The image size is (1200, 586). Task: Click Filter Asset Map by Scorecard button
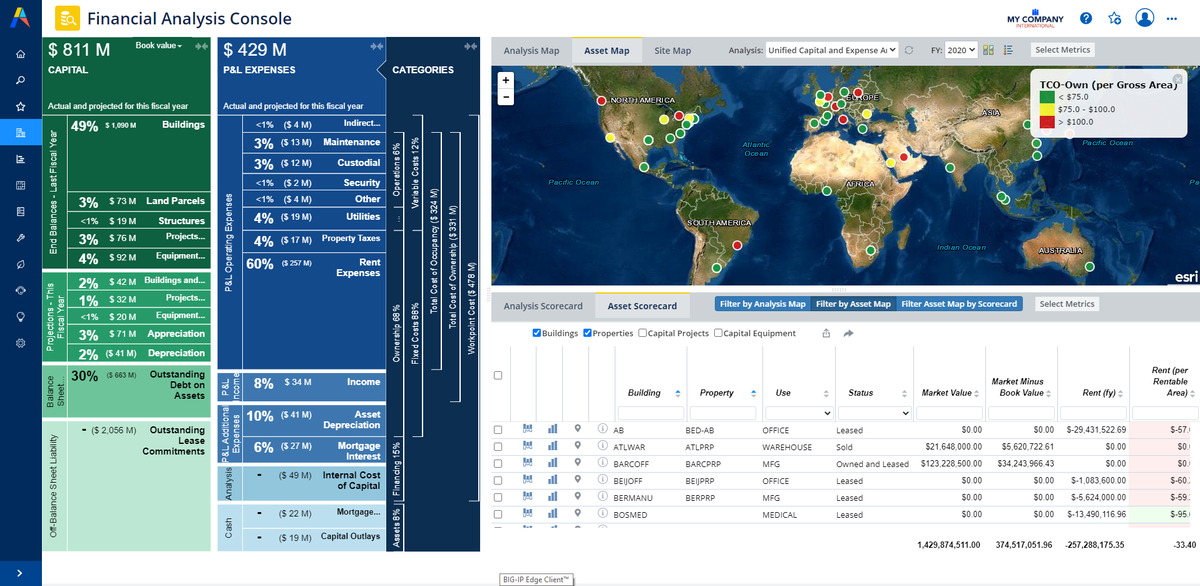point(958,304)
